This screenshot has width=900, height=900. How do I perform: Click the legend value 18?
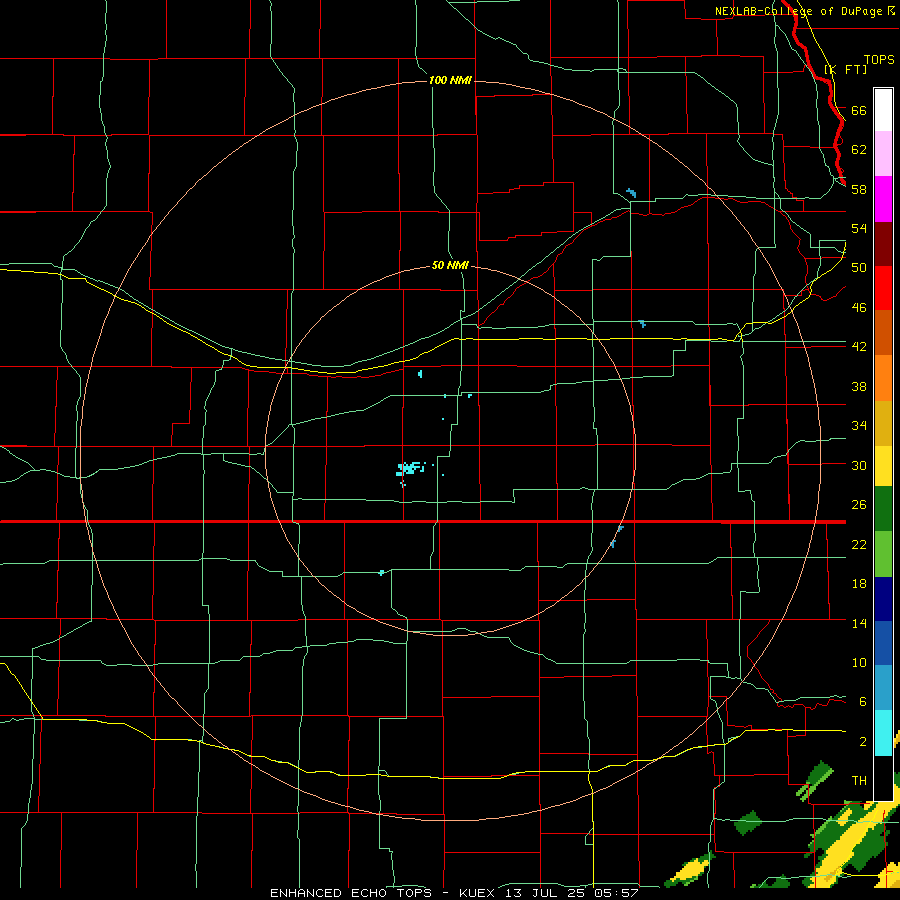click(859, 584)
